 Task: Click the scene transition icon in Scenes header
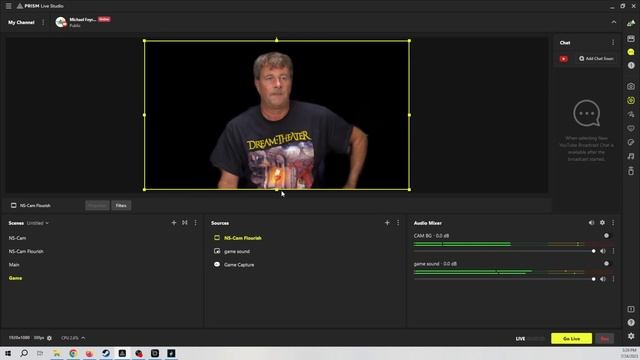coord(185,223)
